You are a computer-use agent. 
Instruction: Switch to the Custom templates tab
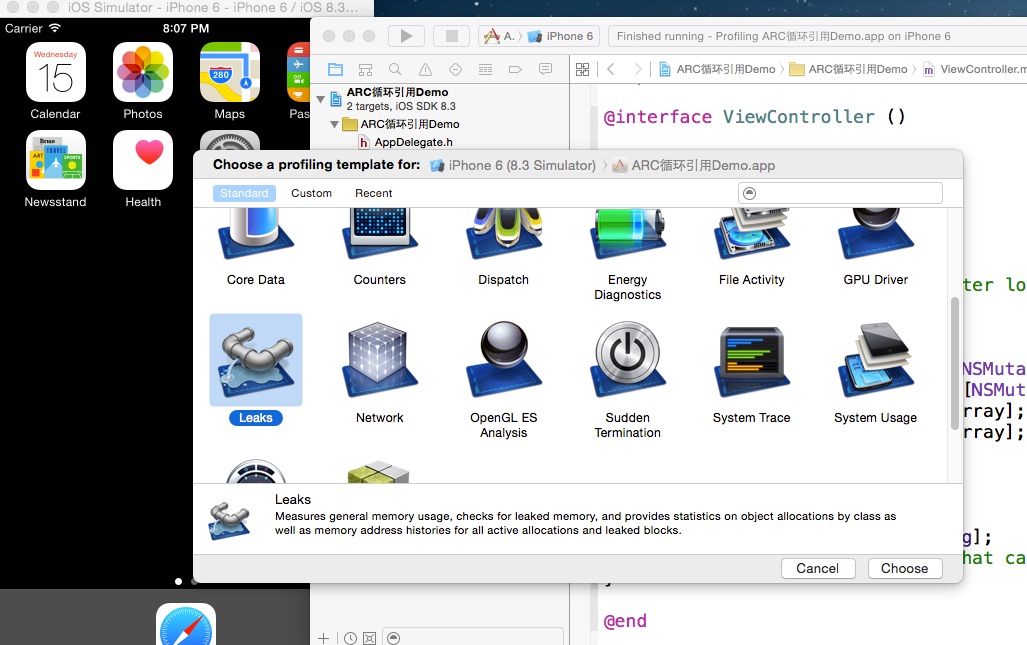tap(311, 193)
